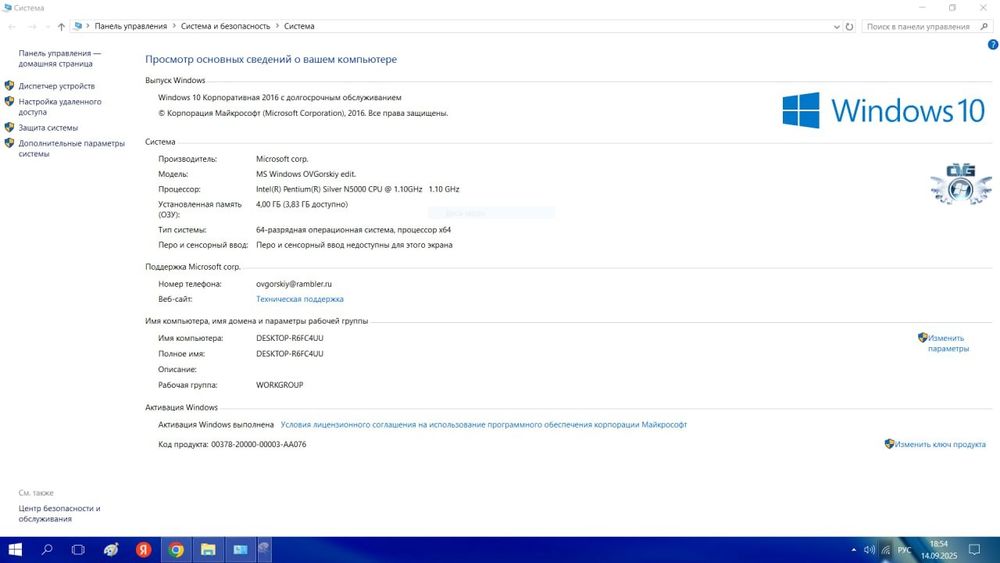Image resolution: width=1000 pixels, height=563 pixels.
Task: Click the 64-разрядная операционная система text
Action: click(x=353, y=230)
